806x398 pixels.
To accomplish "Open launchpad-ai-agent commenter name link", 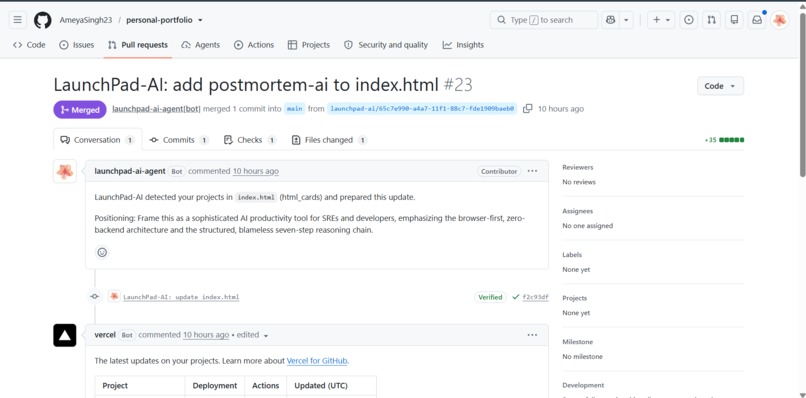I will [130, 171].
